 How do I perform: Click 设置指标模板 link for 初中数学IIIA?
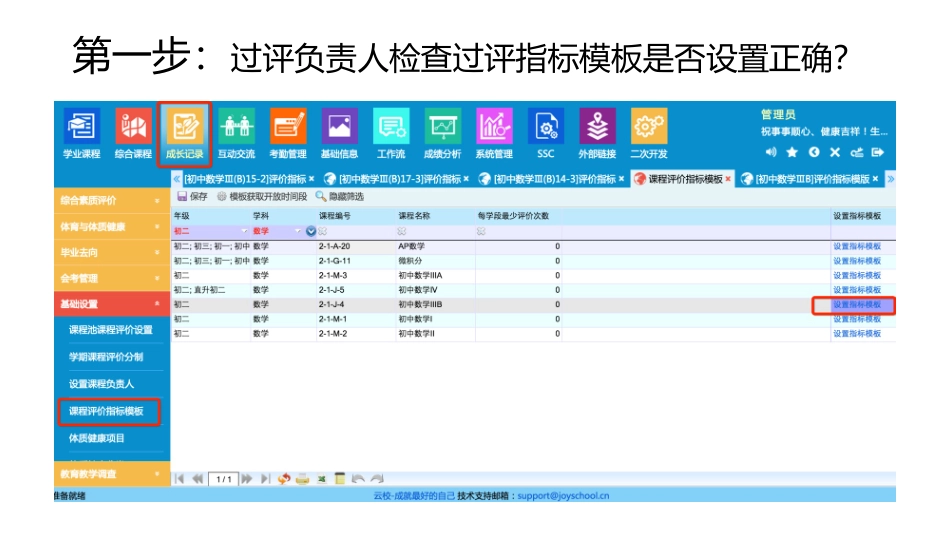pos(857,275)
